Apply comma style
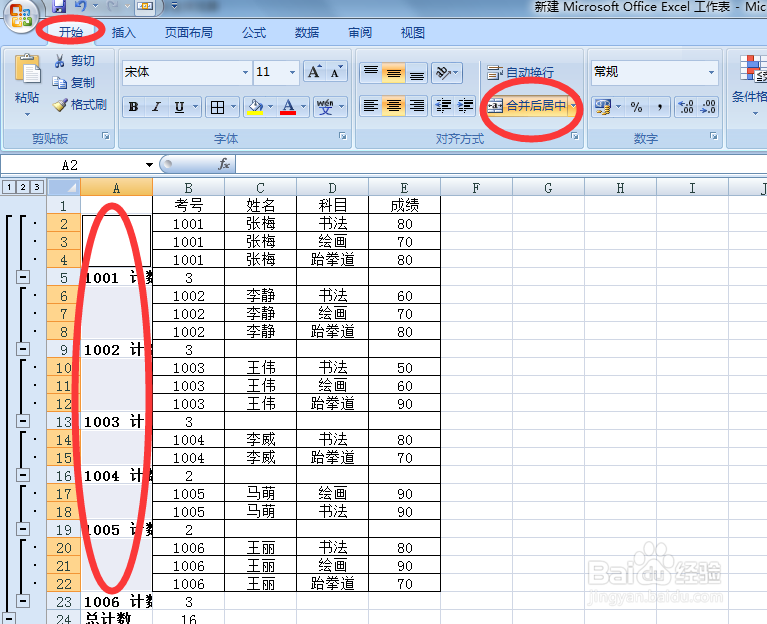 659,107
